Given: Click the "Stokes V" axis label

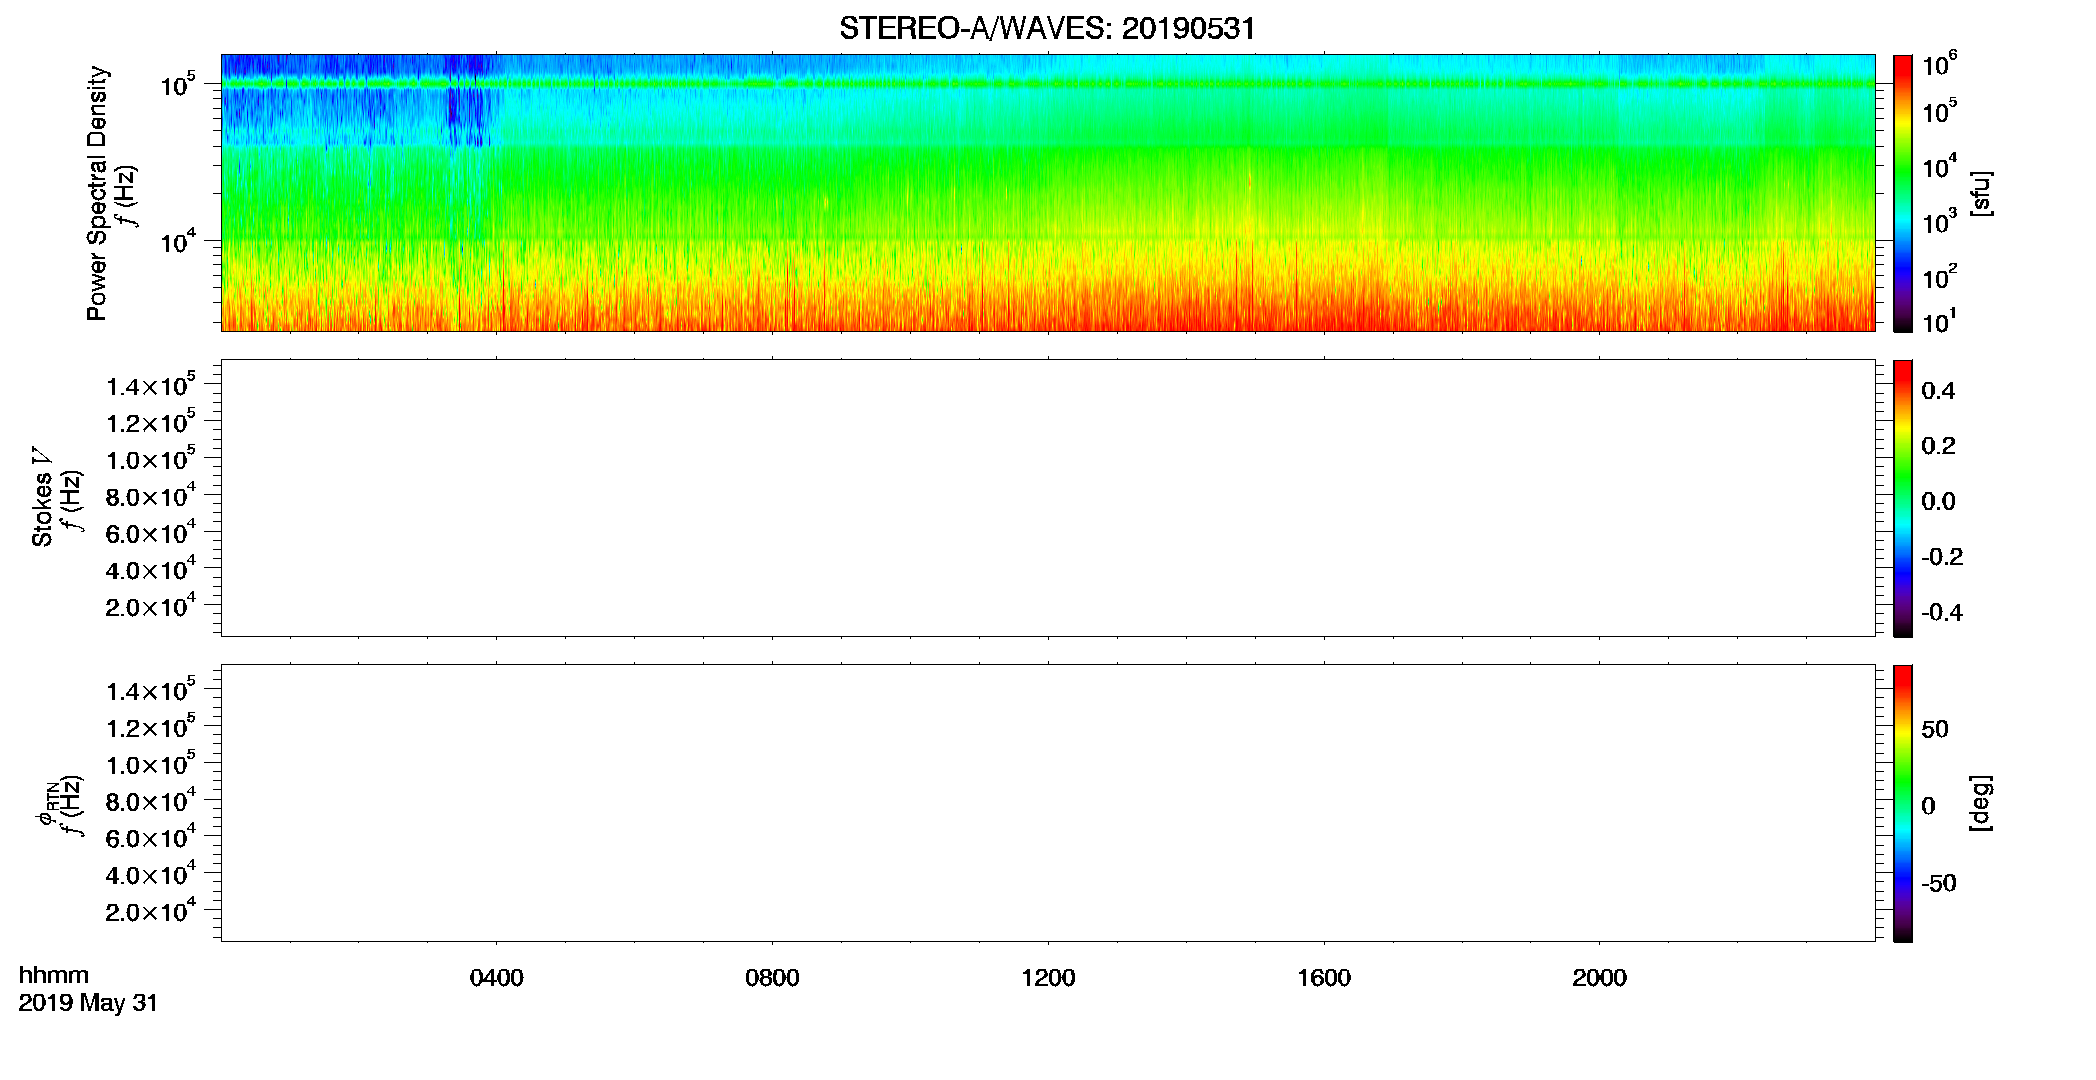Looking at the screenshot, I should point(43,497).
